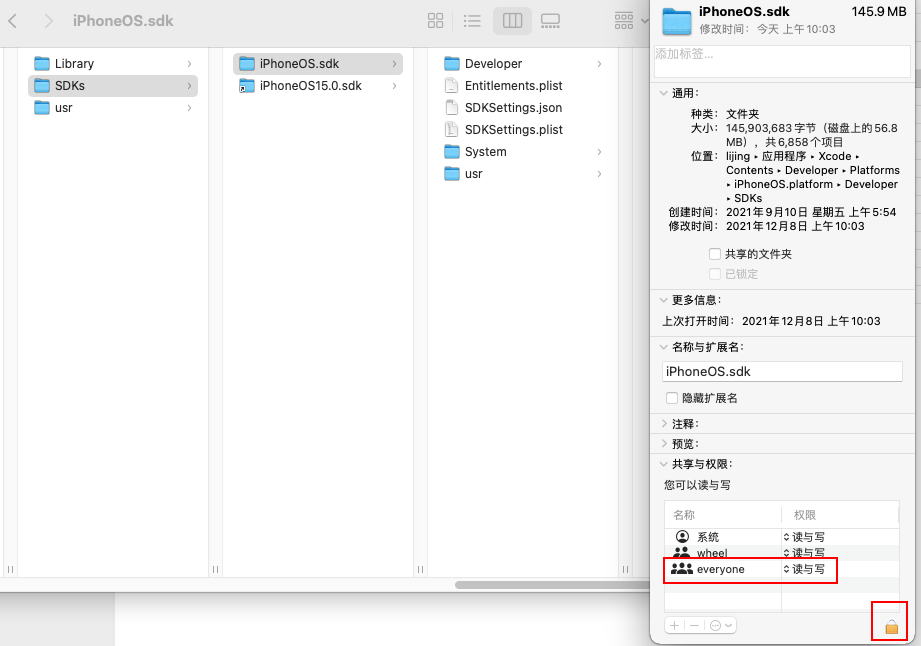
Task: Change wheel privilege dropdown
Action: pyautogui.click(x=804, y=553)
